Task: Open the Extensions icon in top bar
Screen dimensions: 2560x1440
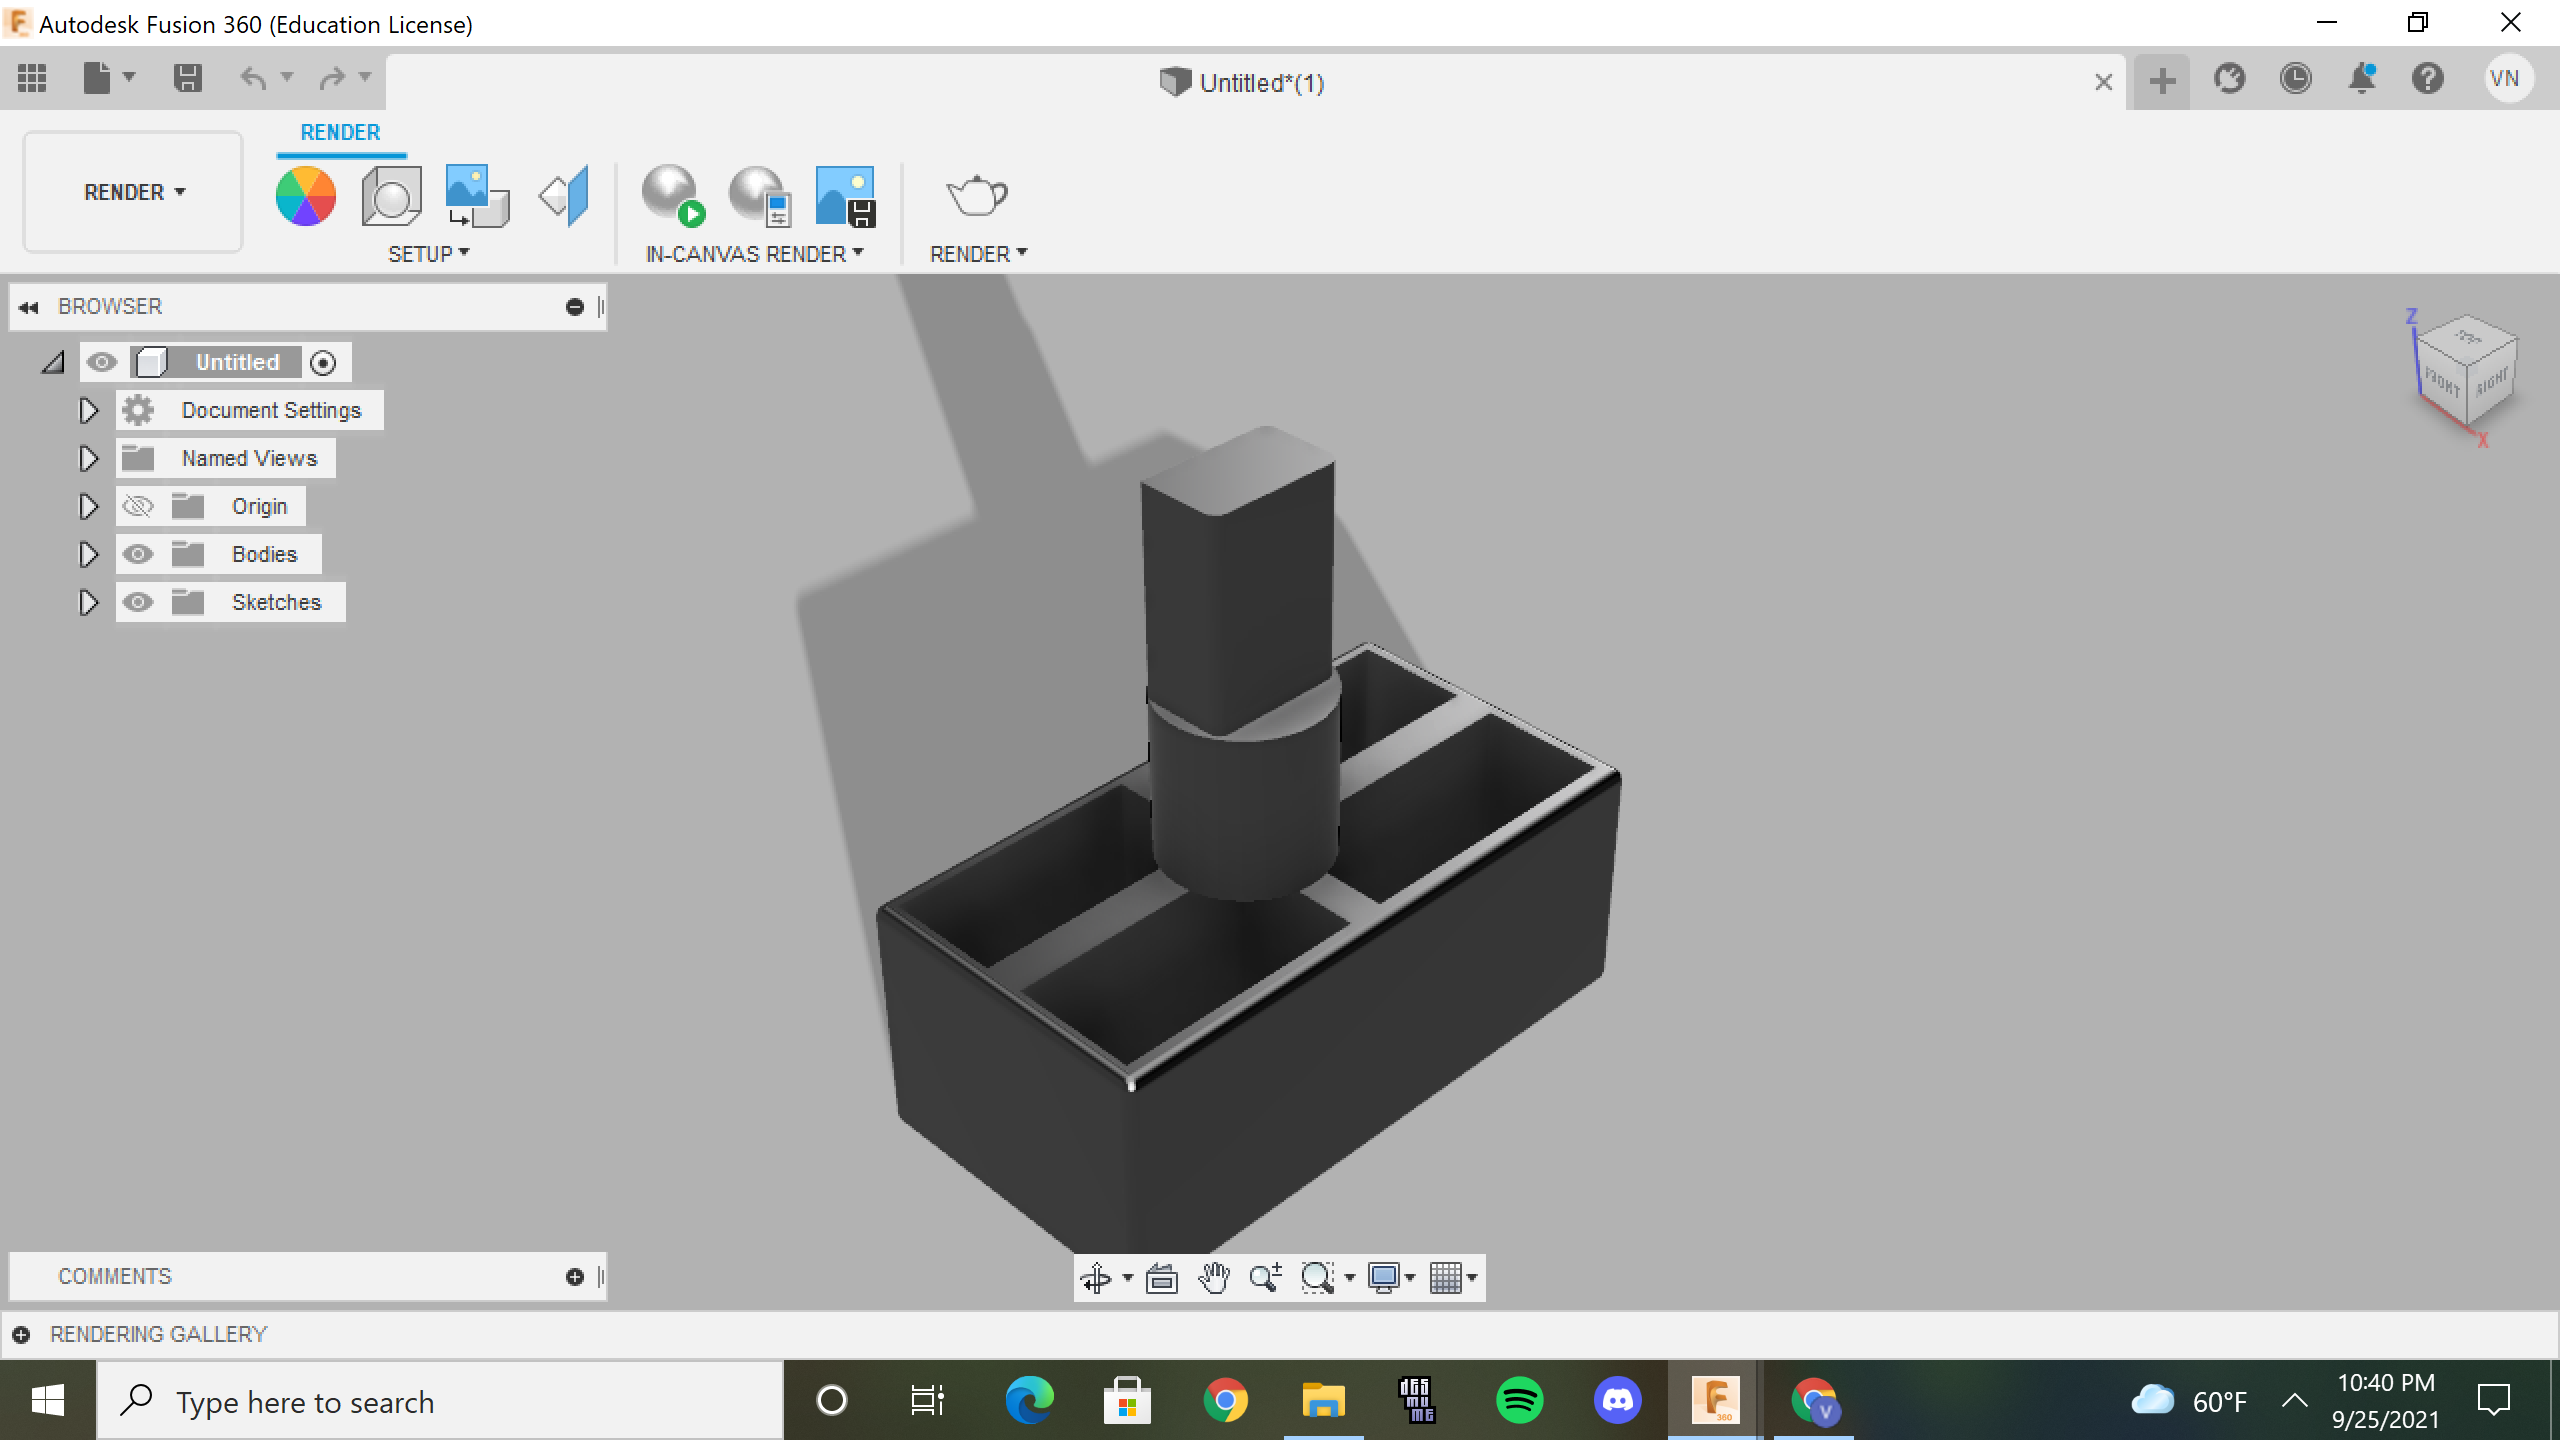Action: click(2230, 79)
